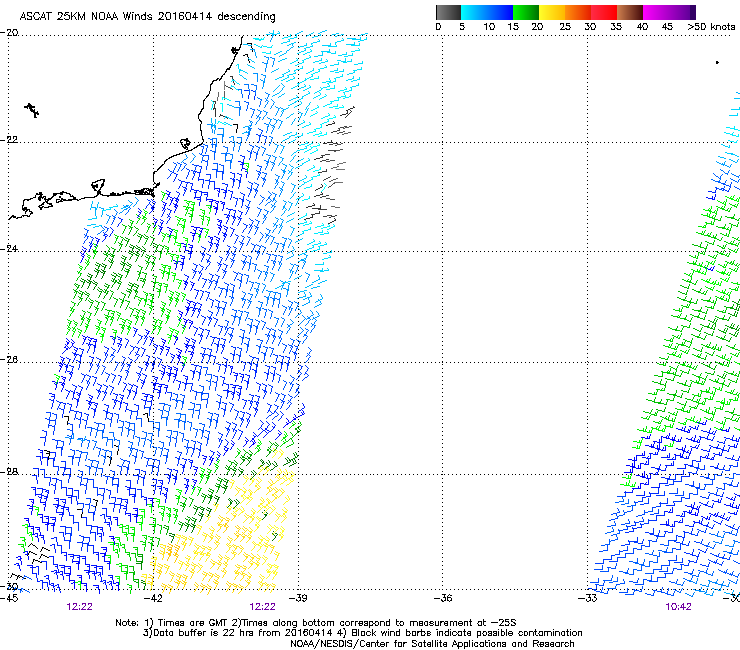Pick the brown 35-40 knots legend swatch

point(630,12)
